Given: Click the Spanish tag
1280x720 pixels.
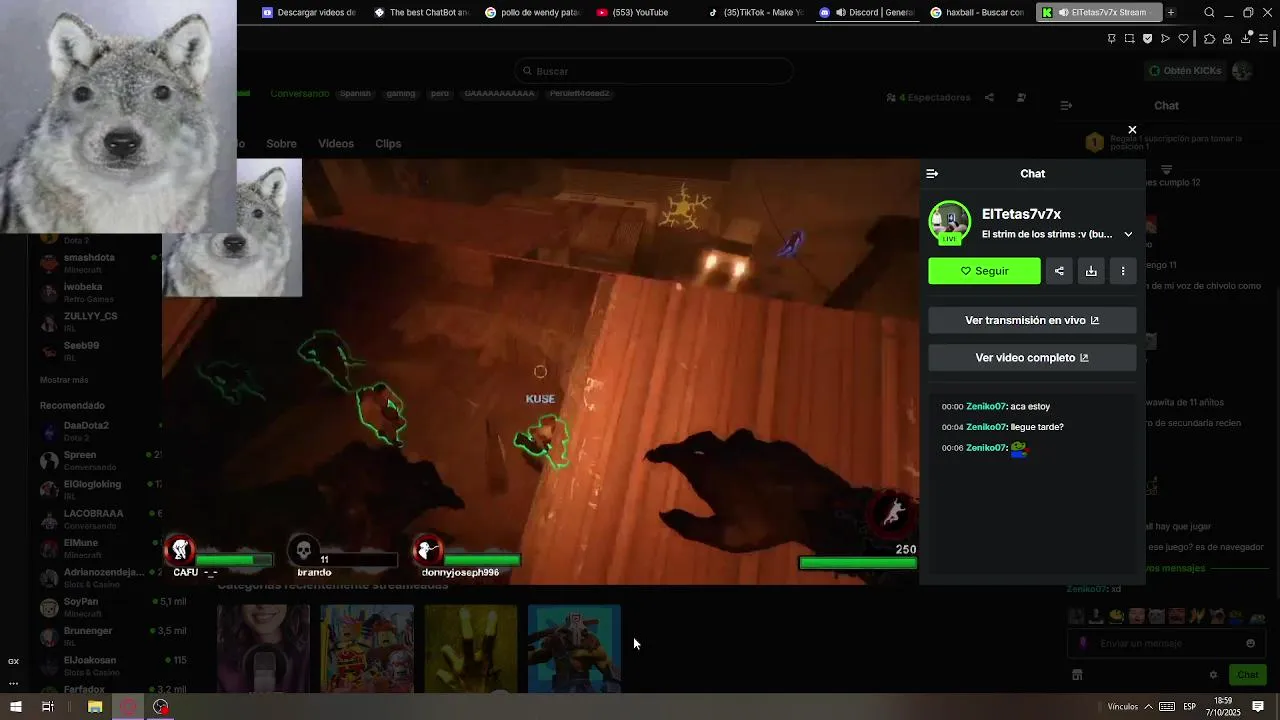Looking at the screenshot, I should (x=355, y=94).
